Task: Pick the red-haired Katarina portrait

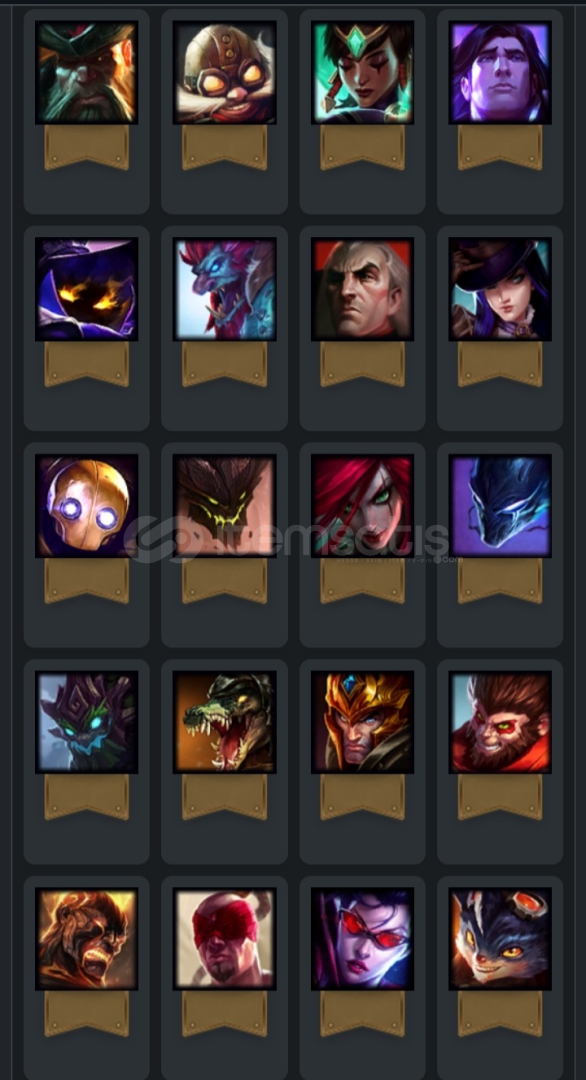Action: pos(362,506)
